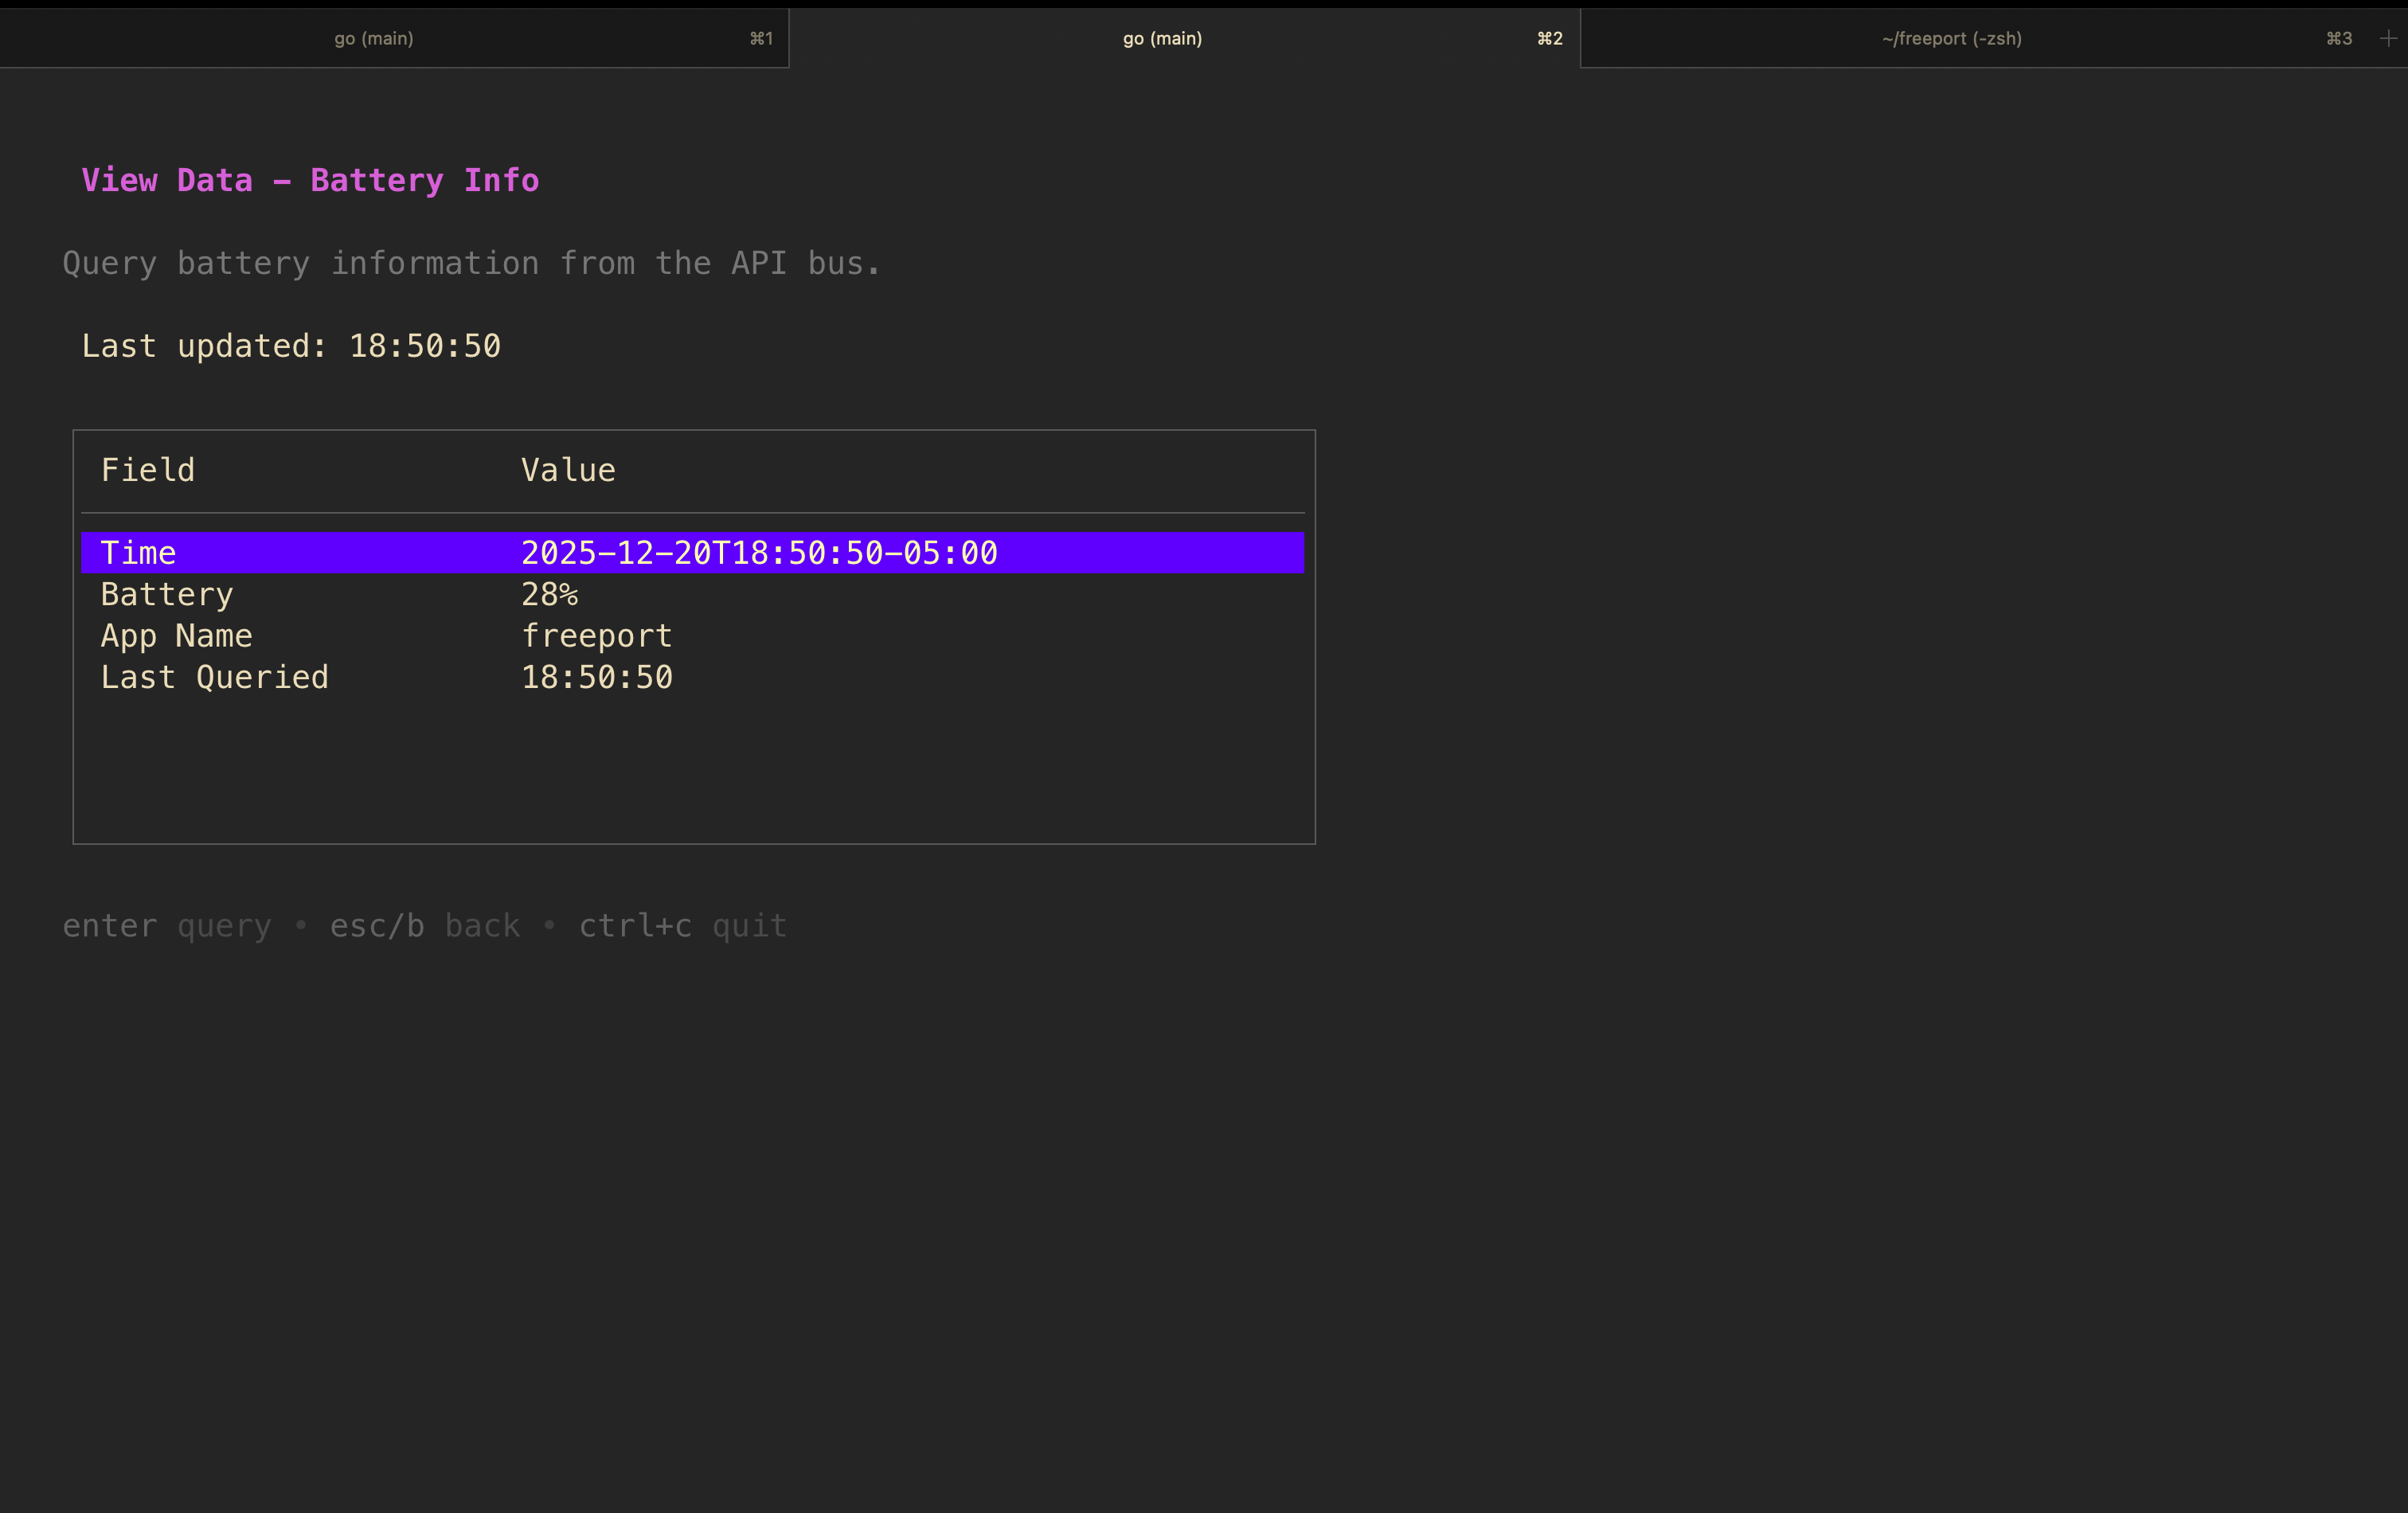This screenshot has width=2408, height=1513.
Task: Select the second go (main) tab
Action: point(1162,38)
